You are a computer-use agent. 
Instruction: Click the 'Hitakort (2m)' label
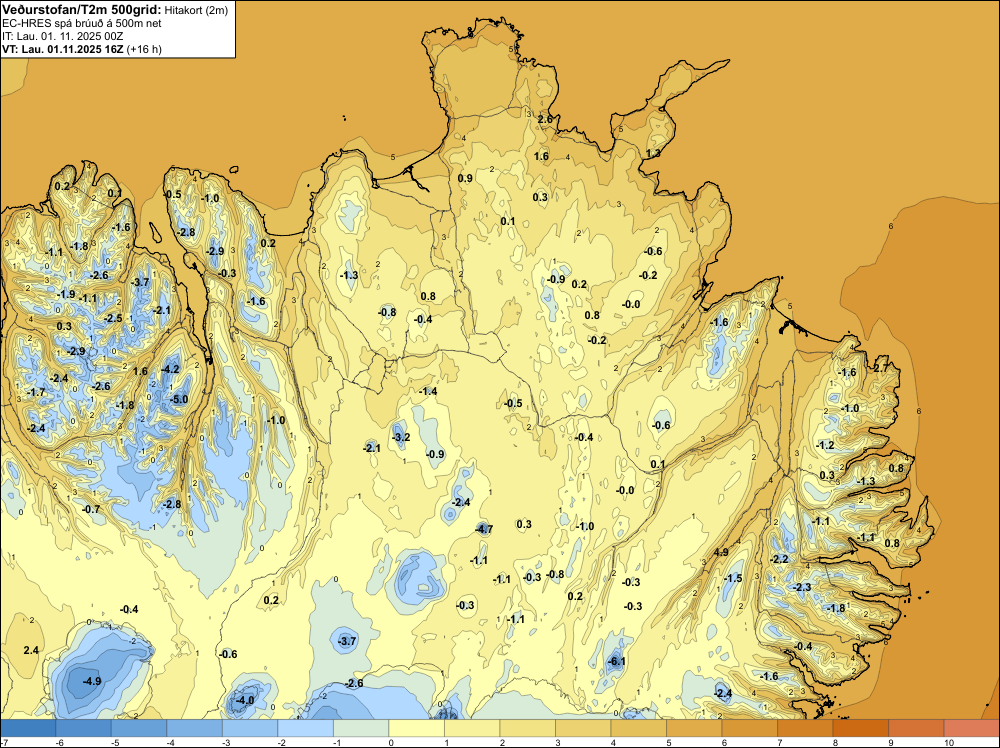[x=195, y=10]
